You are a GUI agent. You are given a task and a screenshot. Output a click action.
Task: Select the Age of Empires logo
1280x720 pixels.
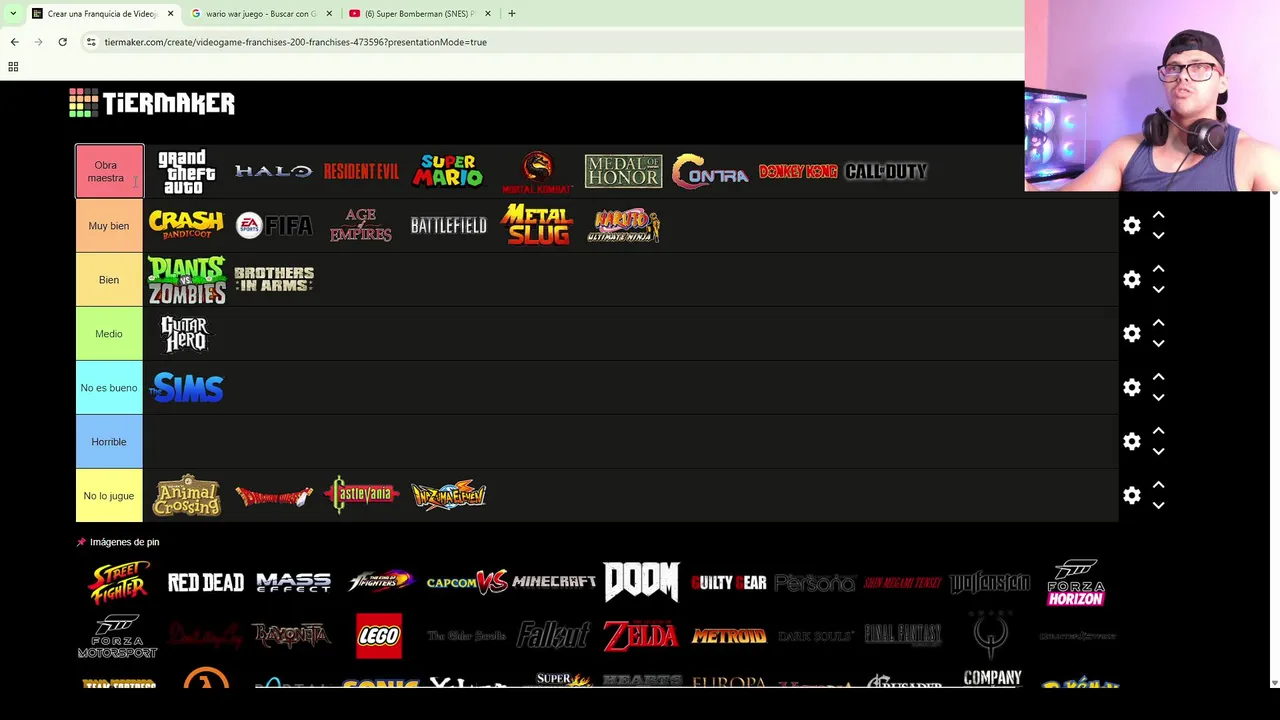click(361, 226)
